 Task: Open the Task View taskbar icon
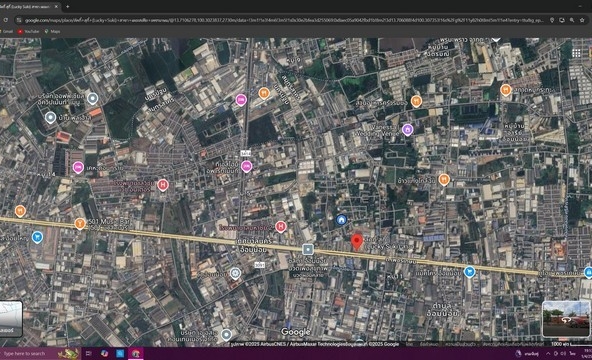[89, 354]
